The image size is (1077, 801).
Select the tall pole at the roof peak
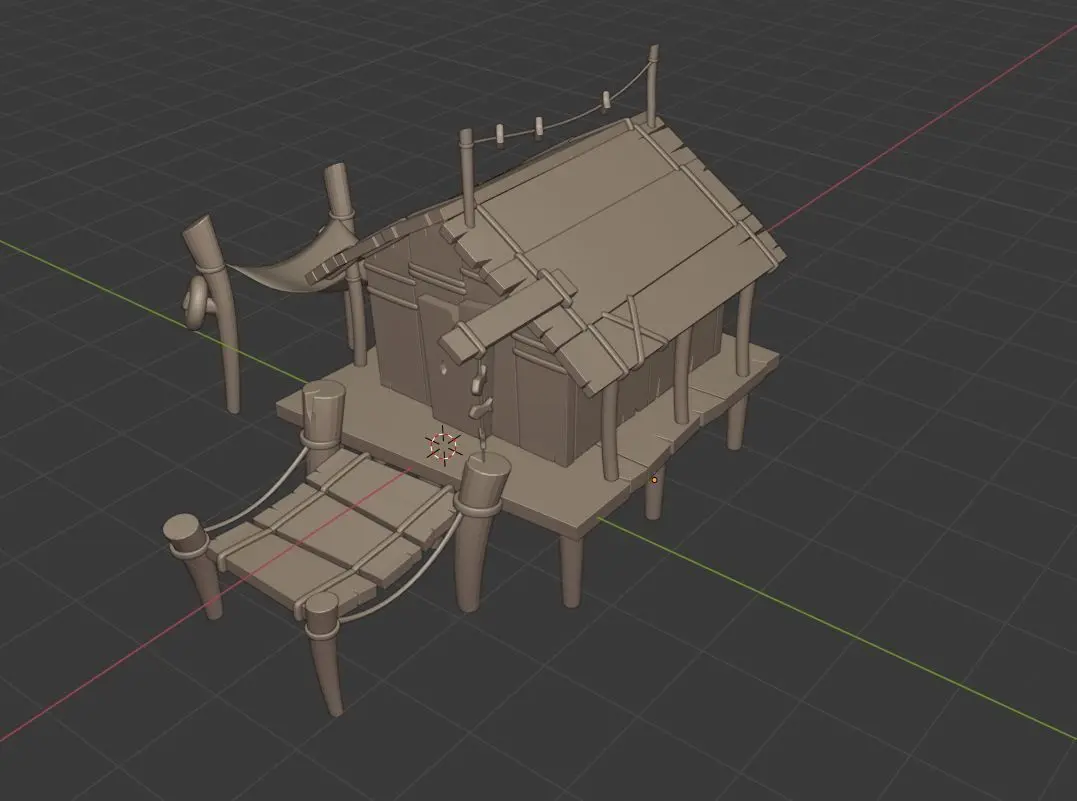(651, 88)
